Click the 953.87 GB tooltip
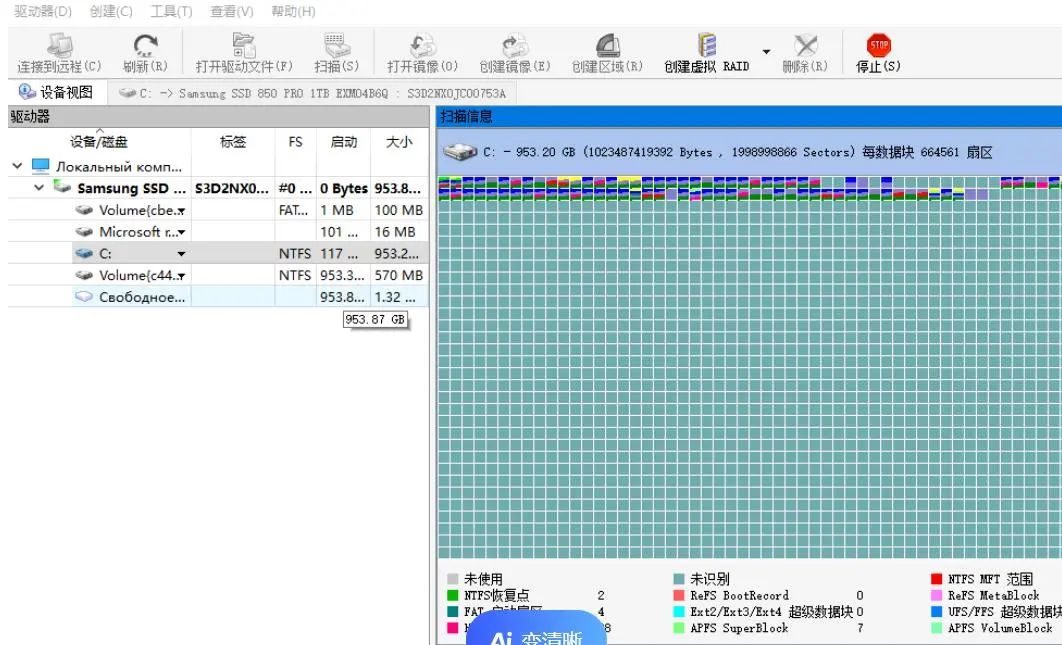1062x645 pixels. tap(375, 319)
